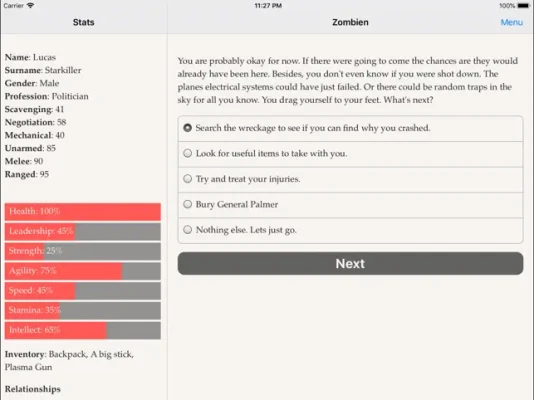Choose Nothing else. Lets just go.
This screenshot has height=400, width=534.
(350, 230)
